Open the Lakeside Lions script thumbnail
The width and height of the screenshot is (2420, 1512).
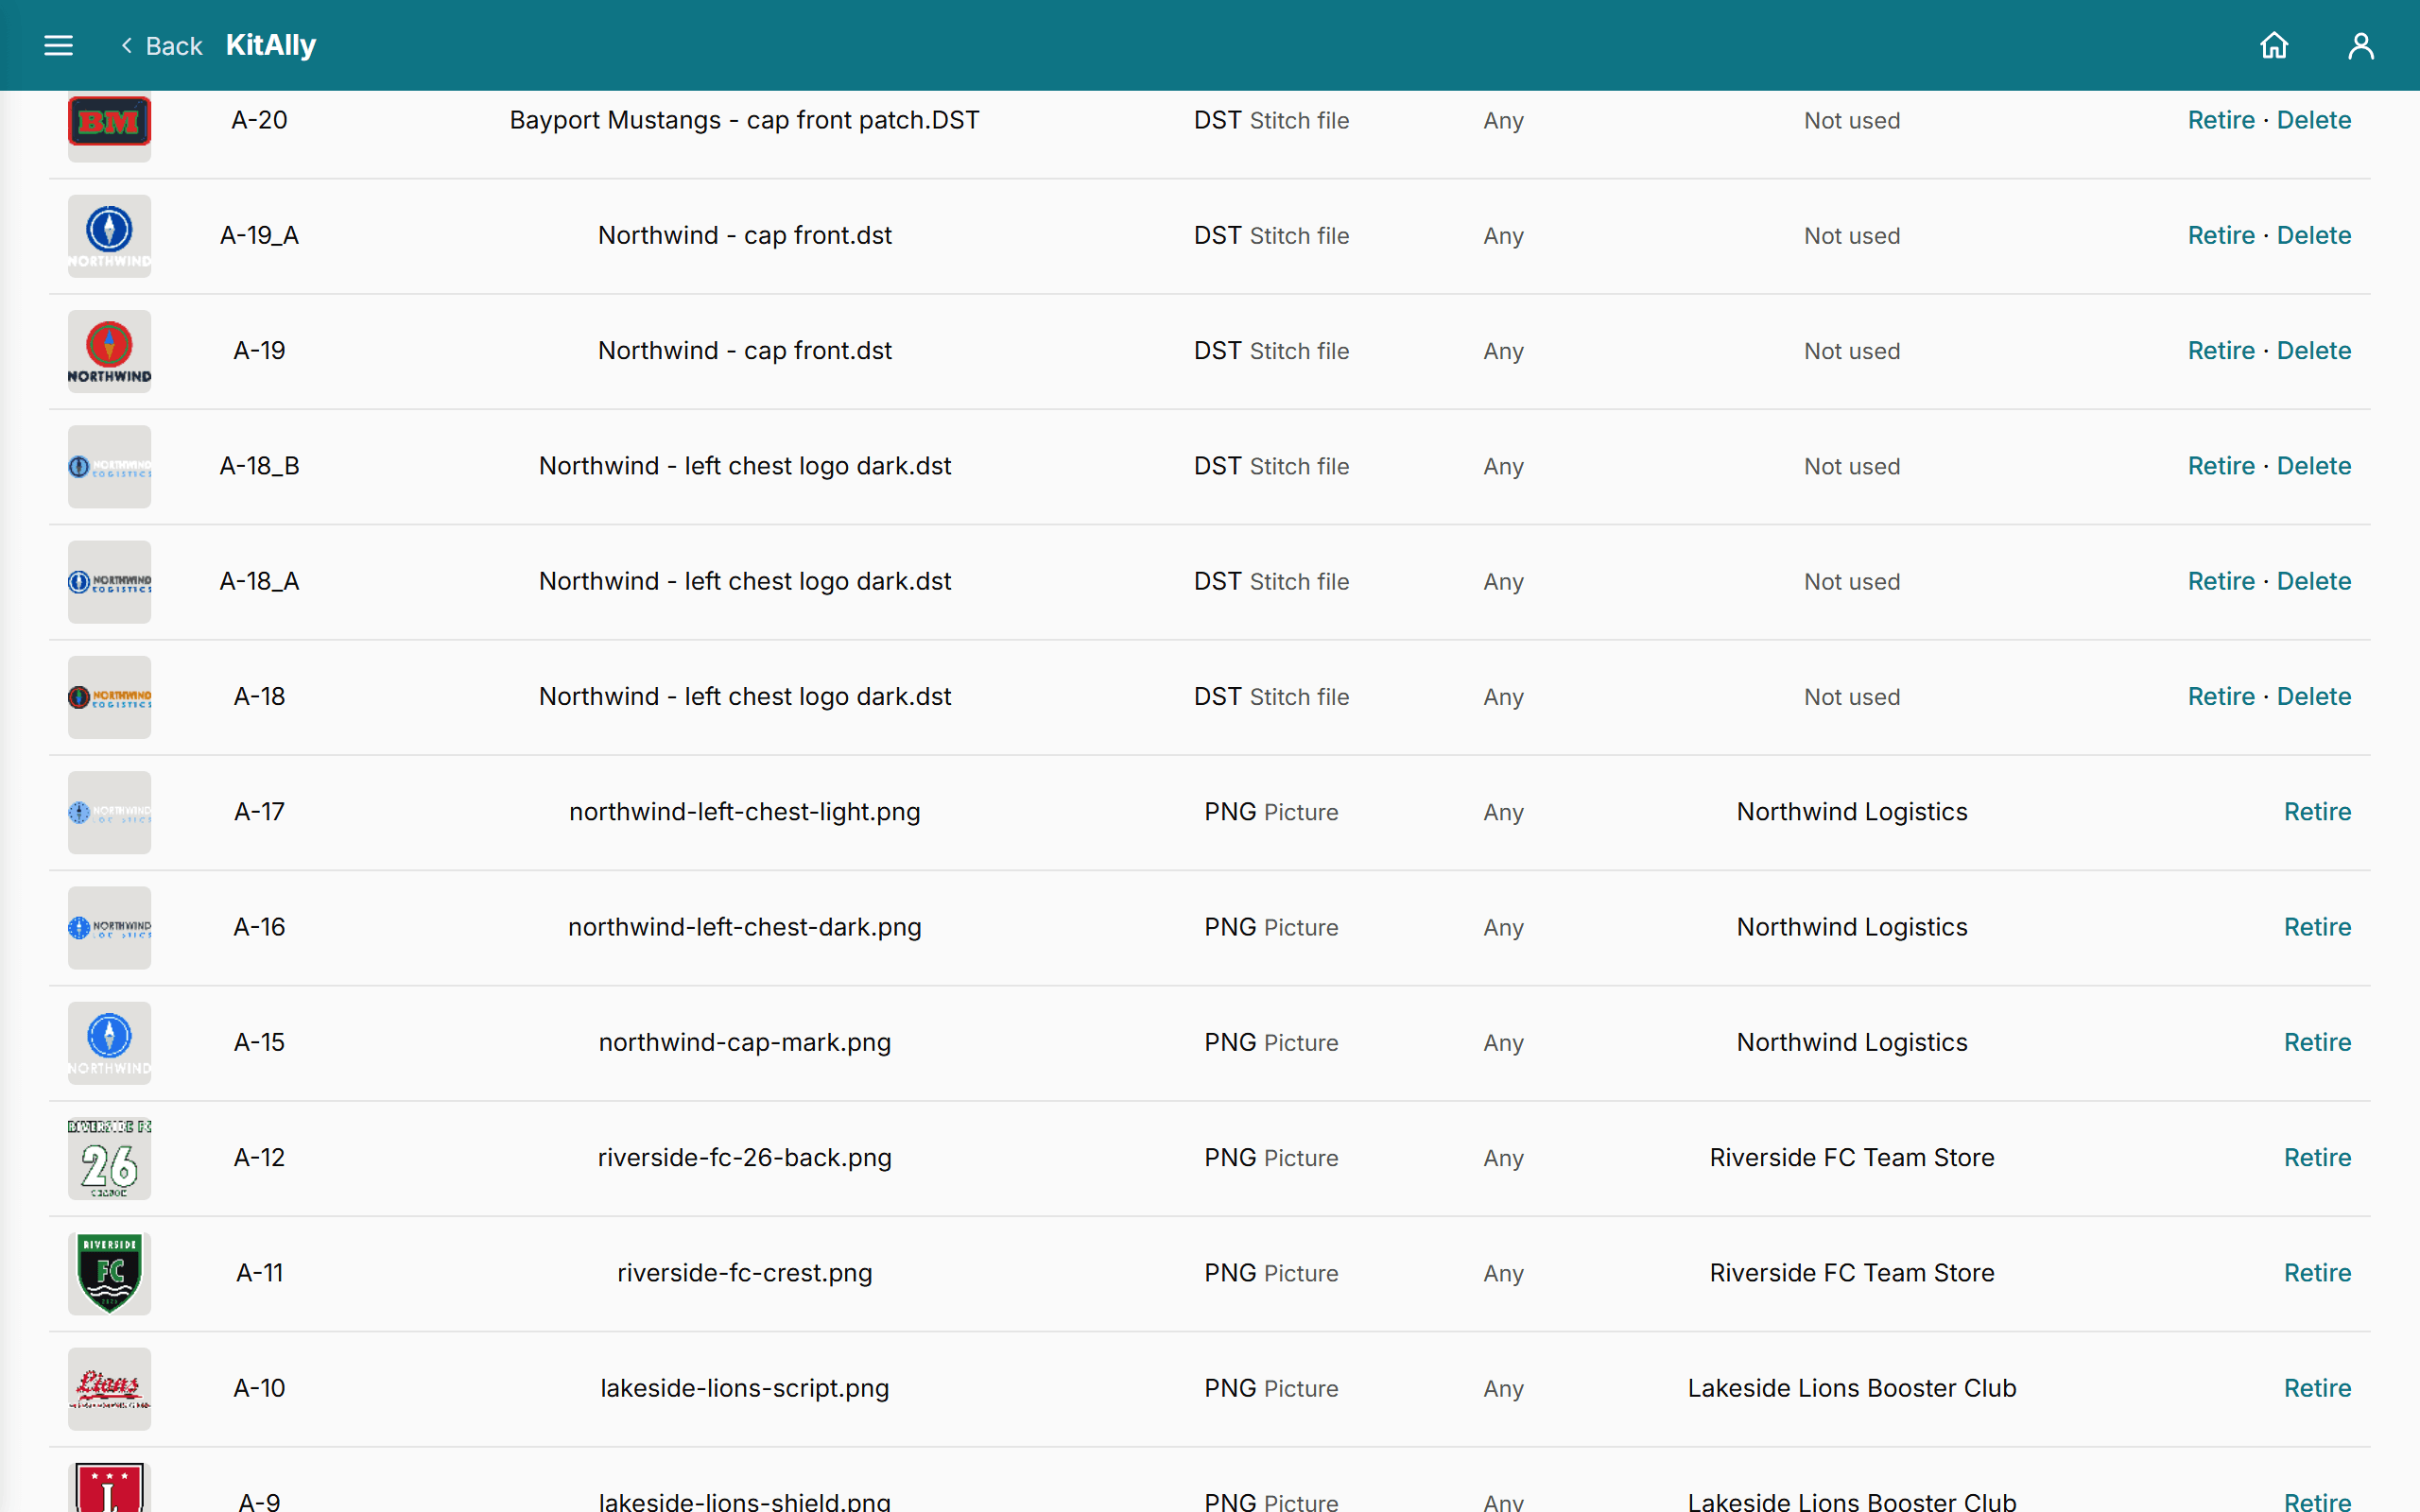(x=109, y=1389)
